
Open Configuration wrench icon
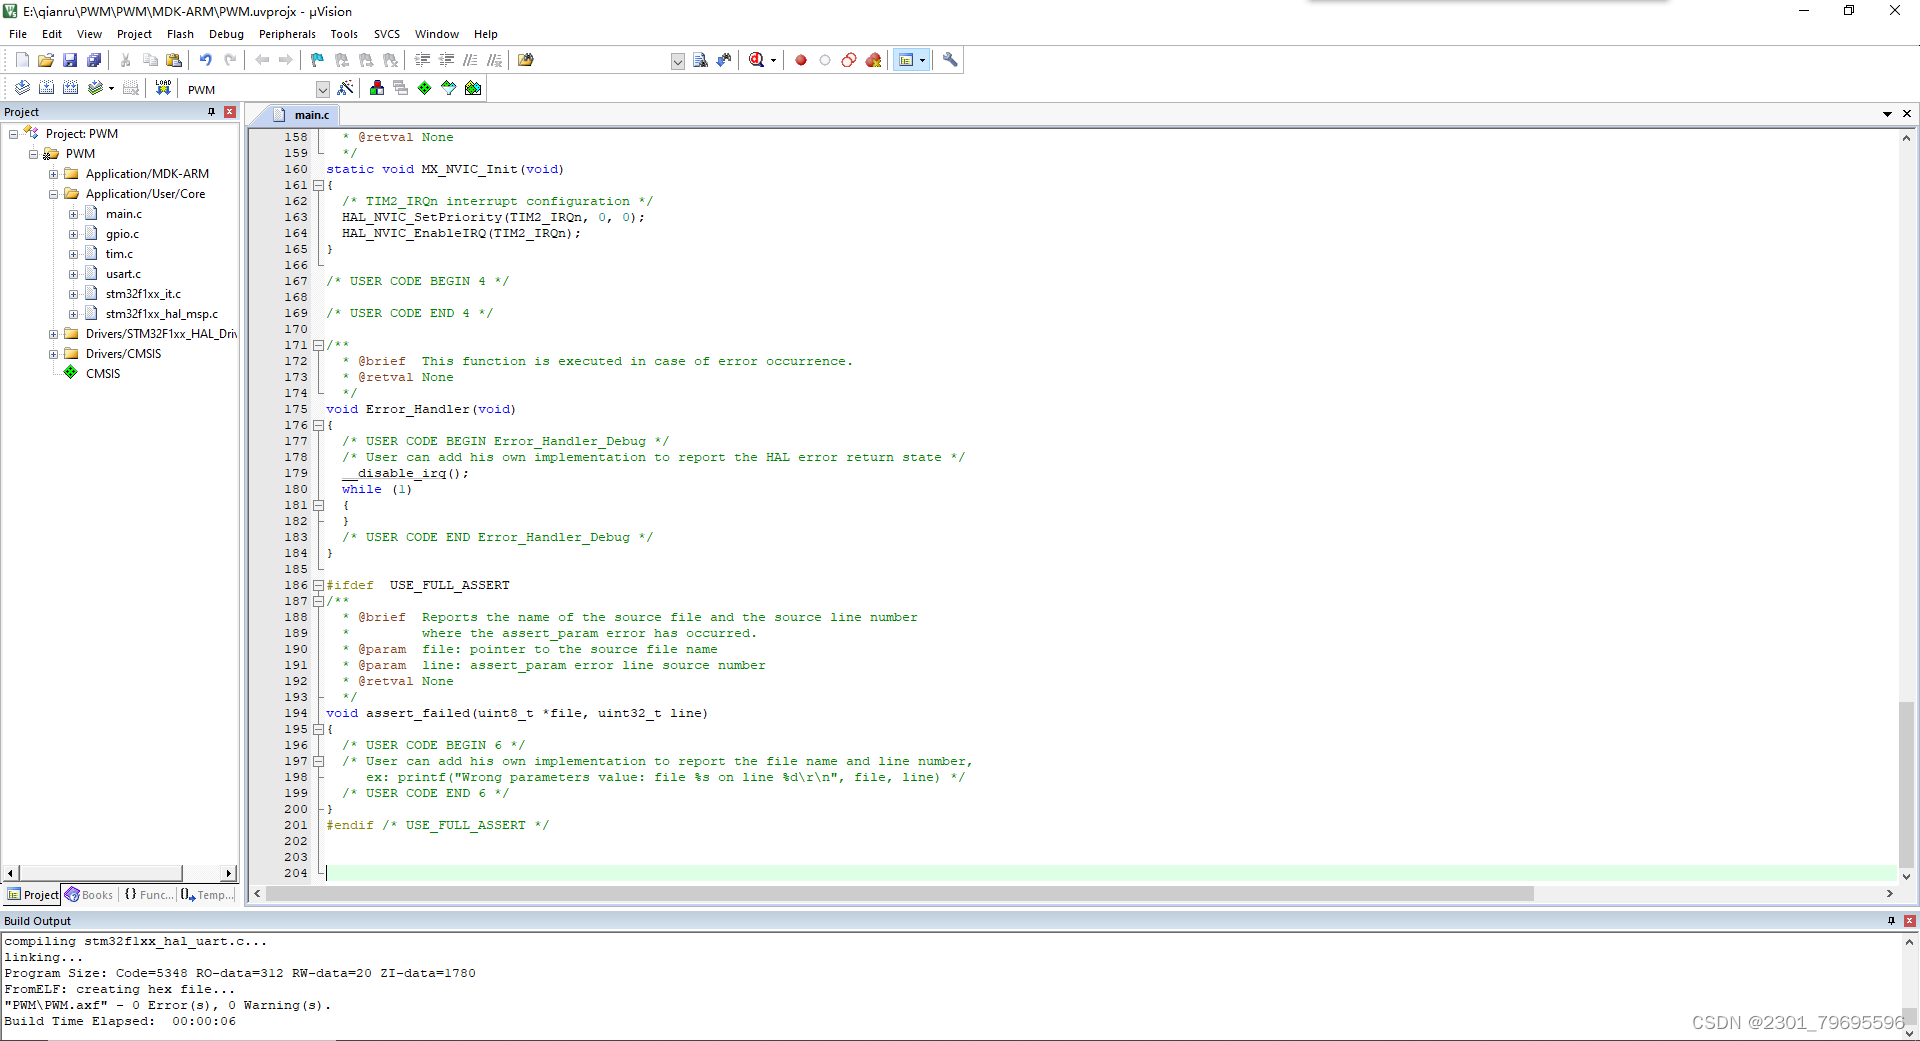coord(950,60)
